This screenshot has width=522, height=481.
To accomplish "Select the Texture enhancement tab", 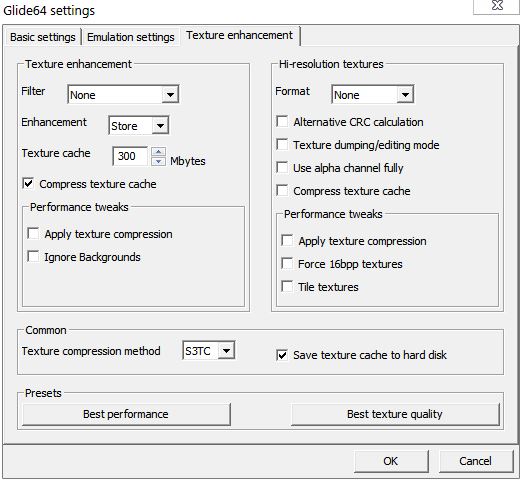I will 239,35.
